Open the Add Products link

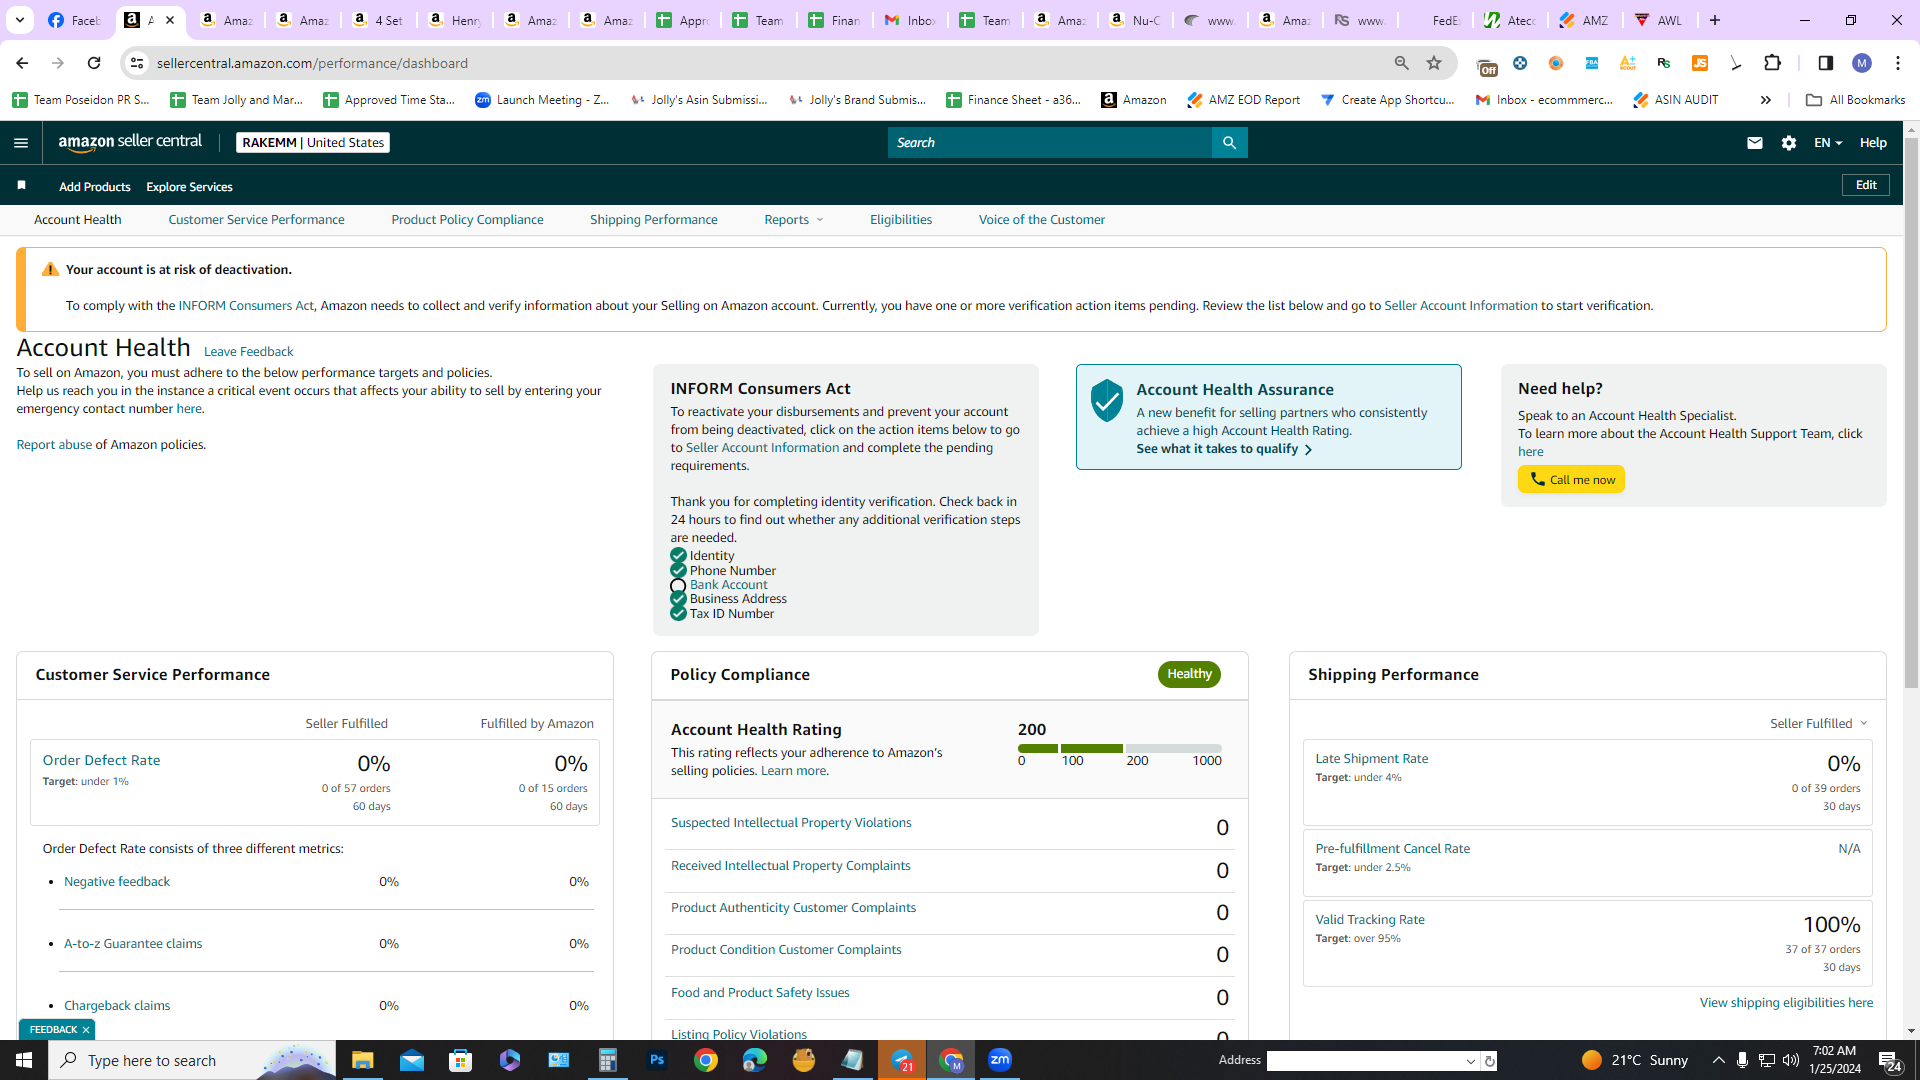[95, 187]
